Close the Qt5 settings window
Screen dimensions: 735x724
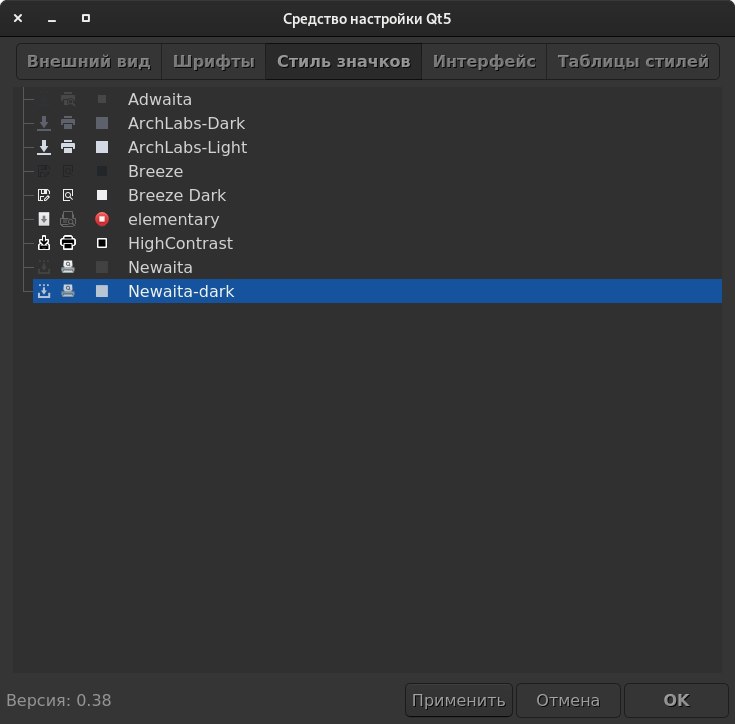(18, 18)
